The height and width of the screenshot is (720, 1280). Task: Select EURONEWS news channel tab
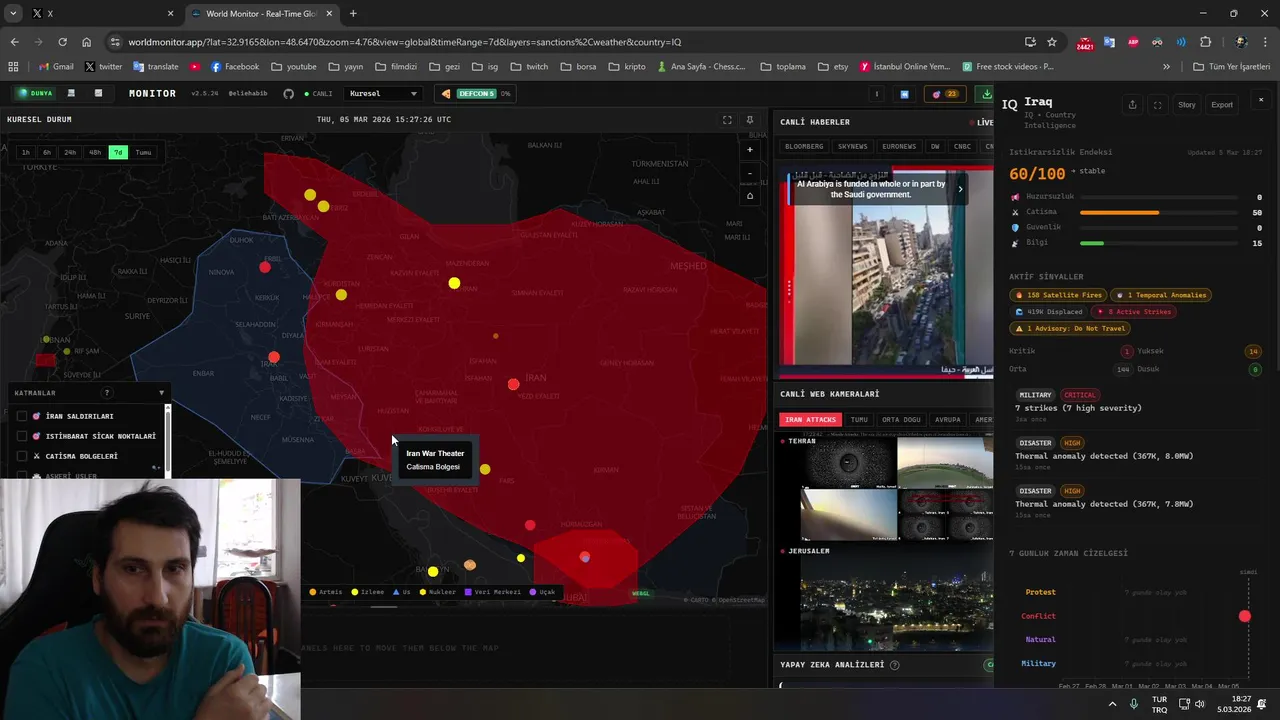pos(899,146)
